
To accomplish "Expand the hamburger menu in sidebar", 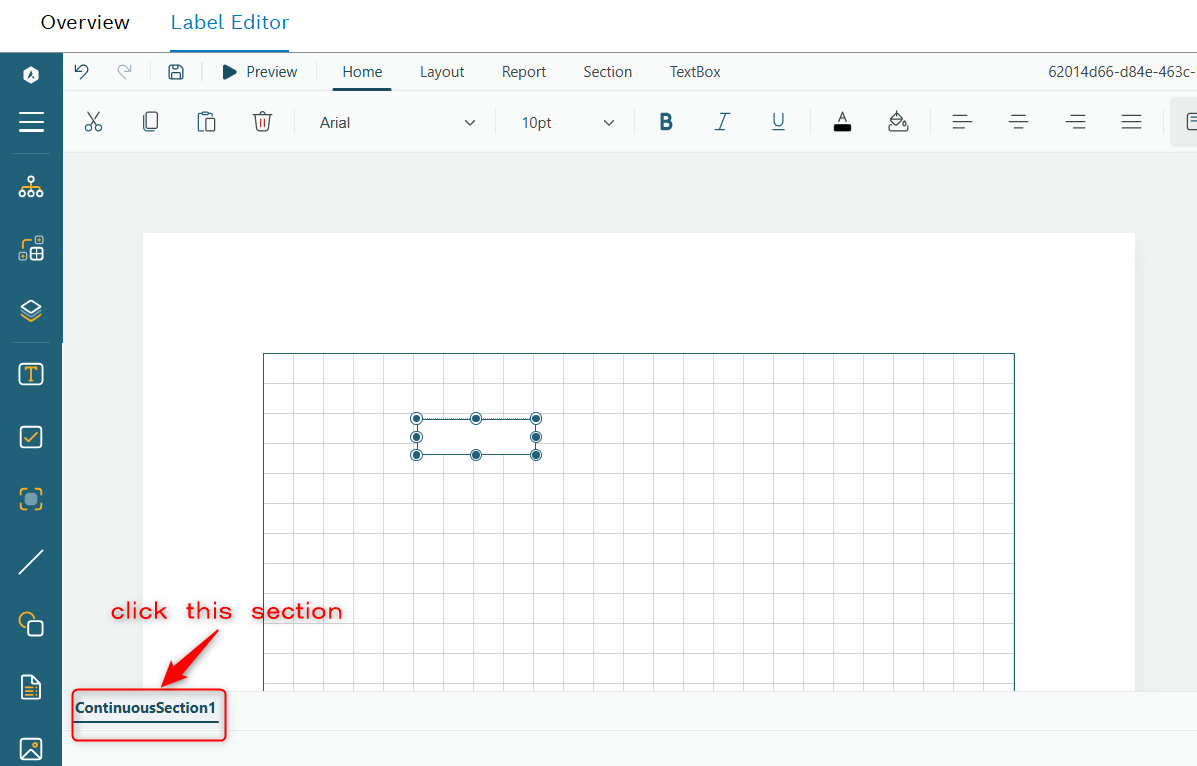I will [x=31, y=122].
